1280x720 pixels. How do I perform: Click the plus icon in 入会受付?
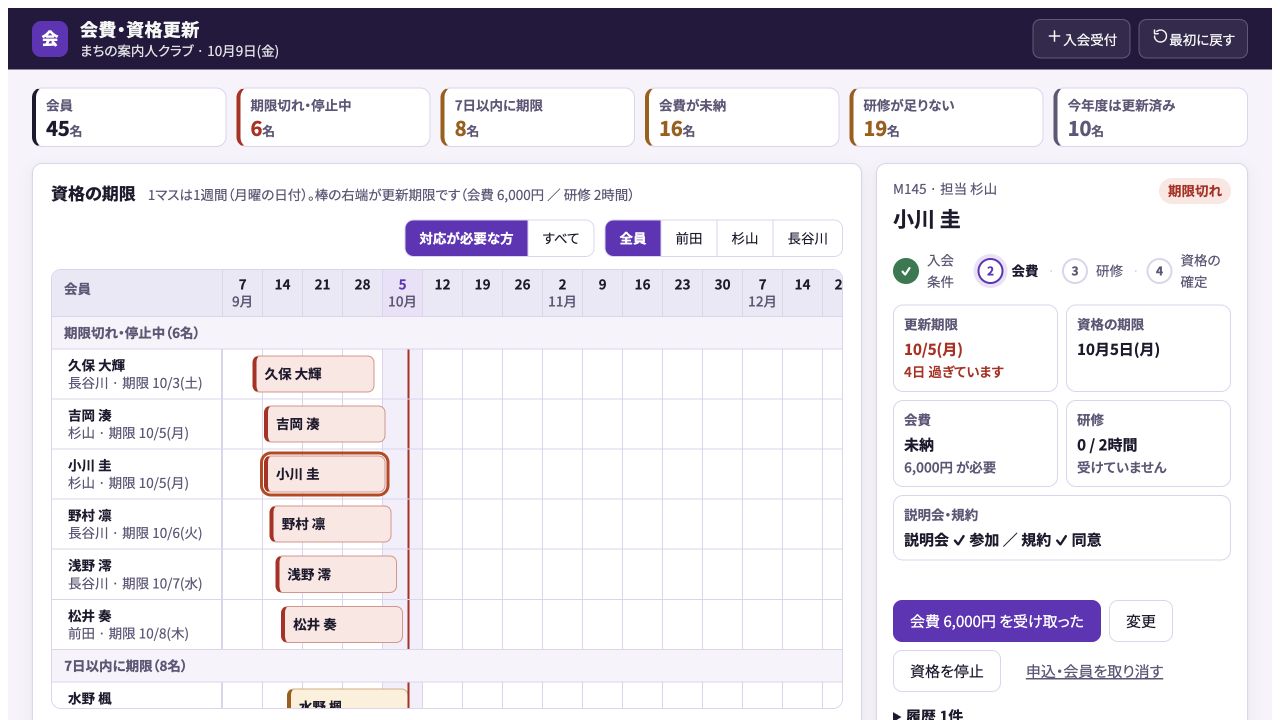click(x=1054, y=37)
